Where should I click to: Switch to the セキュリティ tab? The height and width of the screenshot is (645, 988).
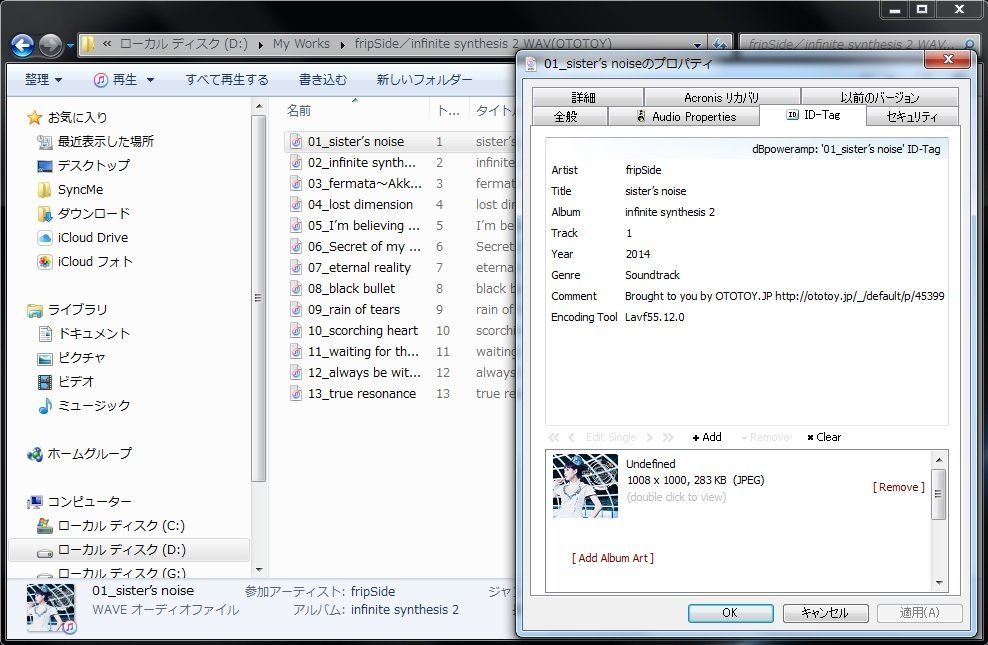point(911,117)
